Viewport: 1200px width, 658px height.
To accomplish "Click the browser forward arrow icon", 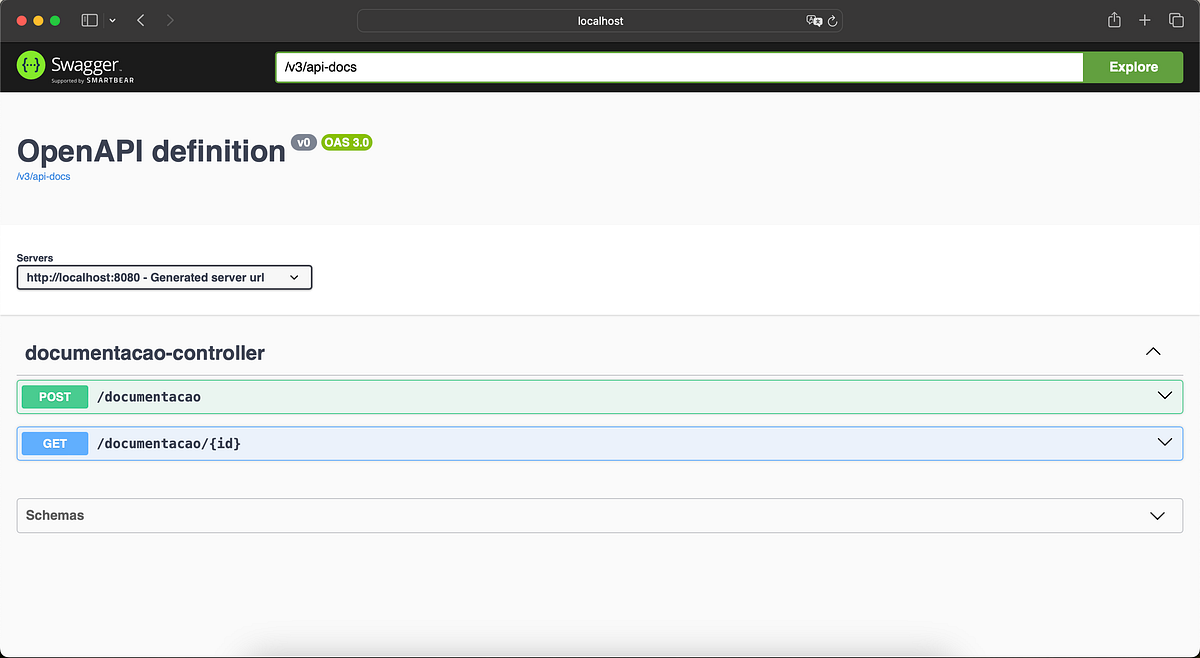I will [x=169, y=19].
